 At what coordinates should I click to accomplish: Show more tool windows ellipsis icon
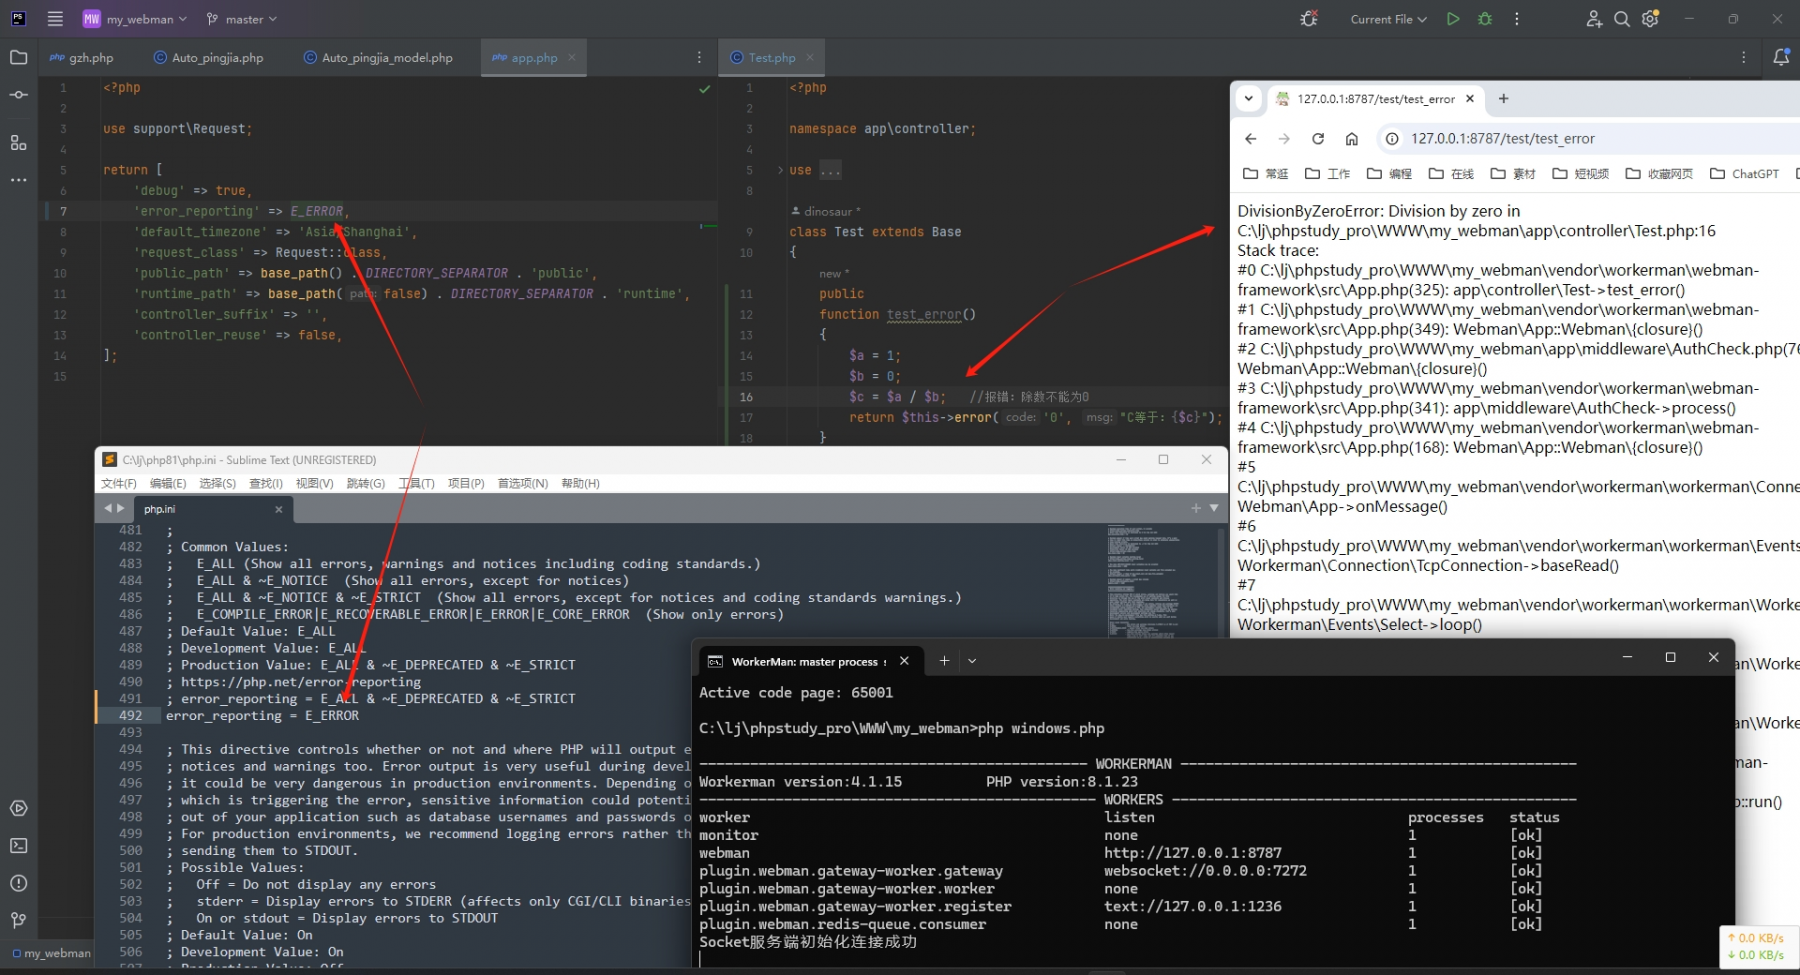18,180
